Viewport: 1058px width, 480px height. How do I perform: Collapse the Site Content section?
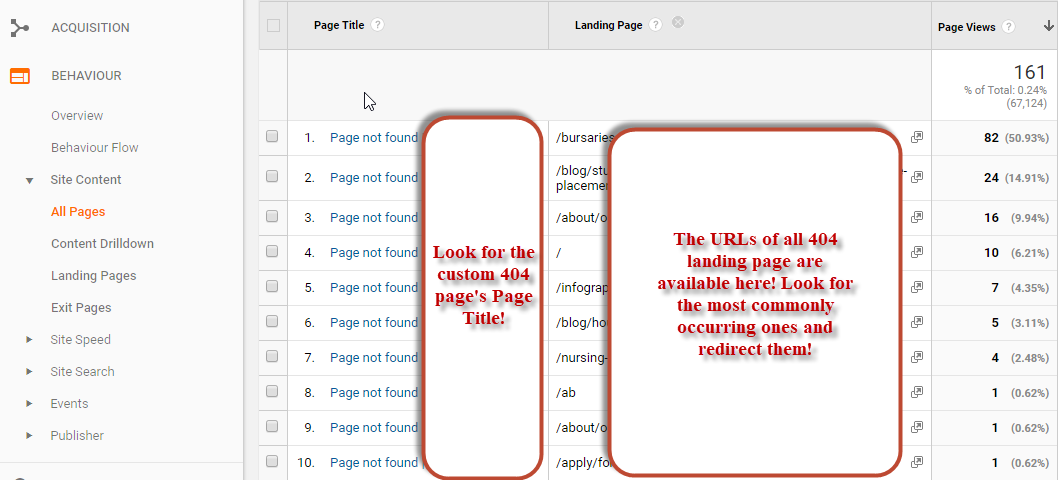click(x=30, y=180)
